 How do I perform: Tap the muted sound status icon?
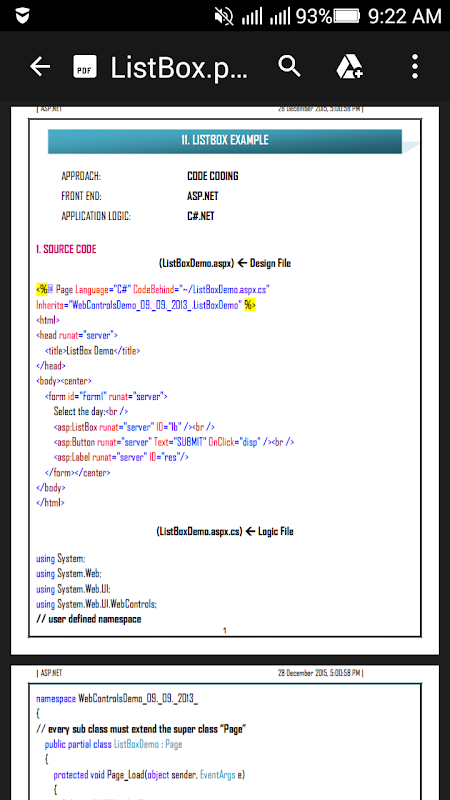223,17
